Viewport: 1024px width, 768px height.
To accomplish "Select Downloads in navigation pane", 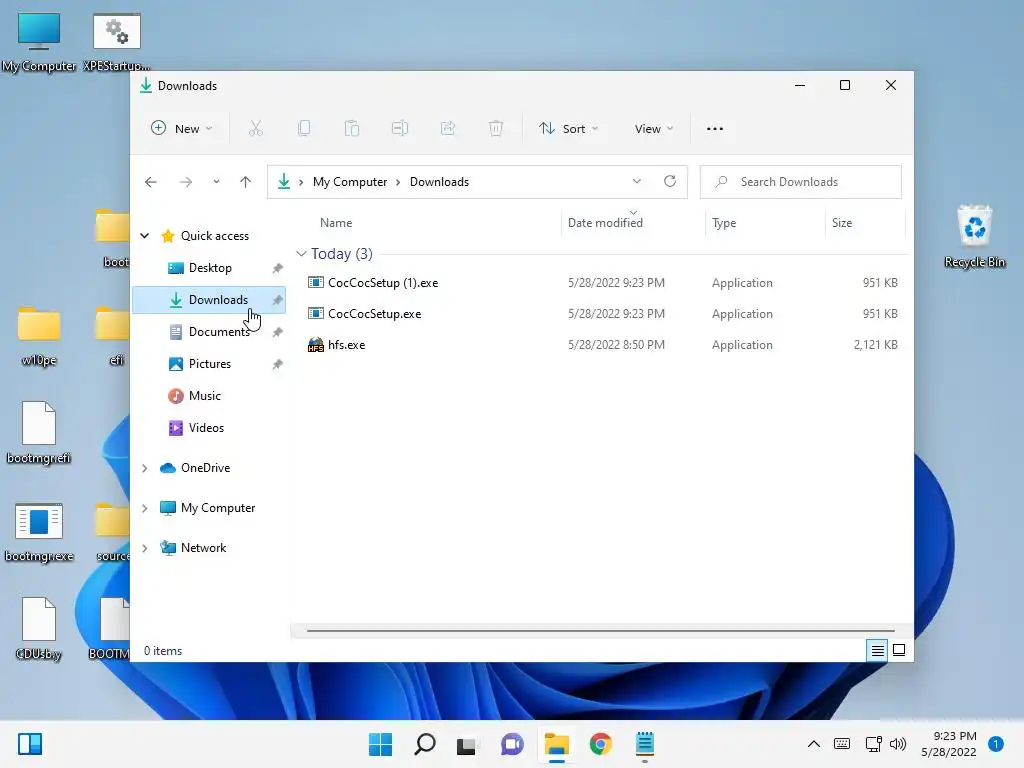I will click(x=209, y=300).
